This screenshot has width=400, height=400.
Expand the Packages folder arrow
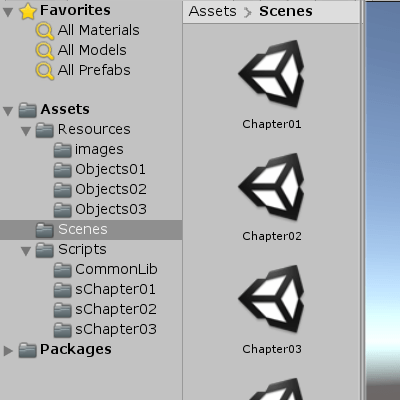pyautogui.click(x=8, y=351)
